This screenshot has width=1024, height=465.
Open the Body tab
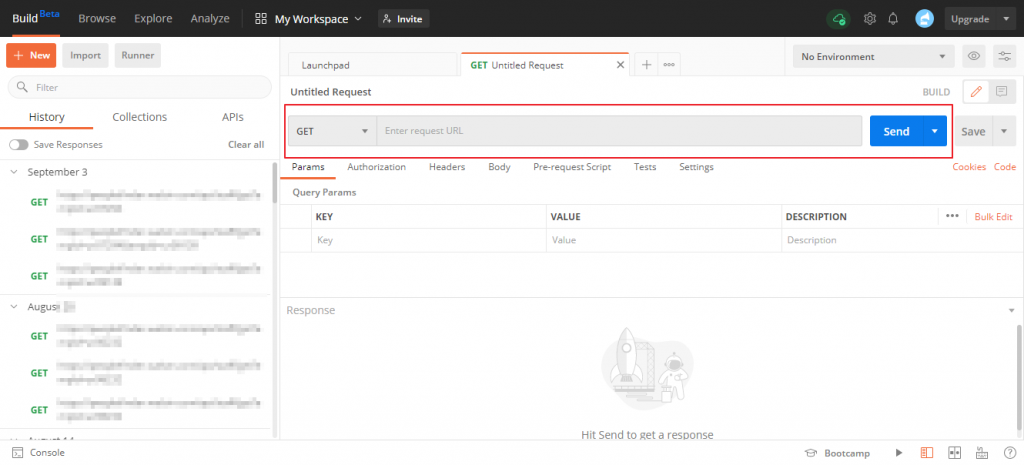click(499, 167)
